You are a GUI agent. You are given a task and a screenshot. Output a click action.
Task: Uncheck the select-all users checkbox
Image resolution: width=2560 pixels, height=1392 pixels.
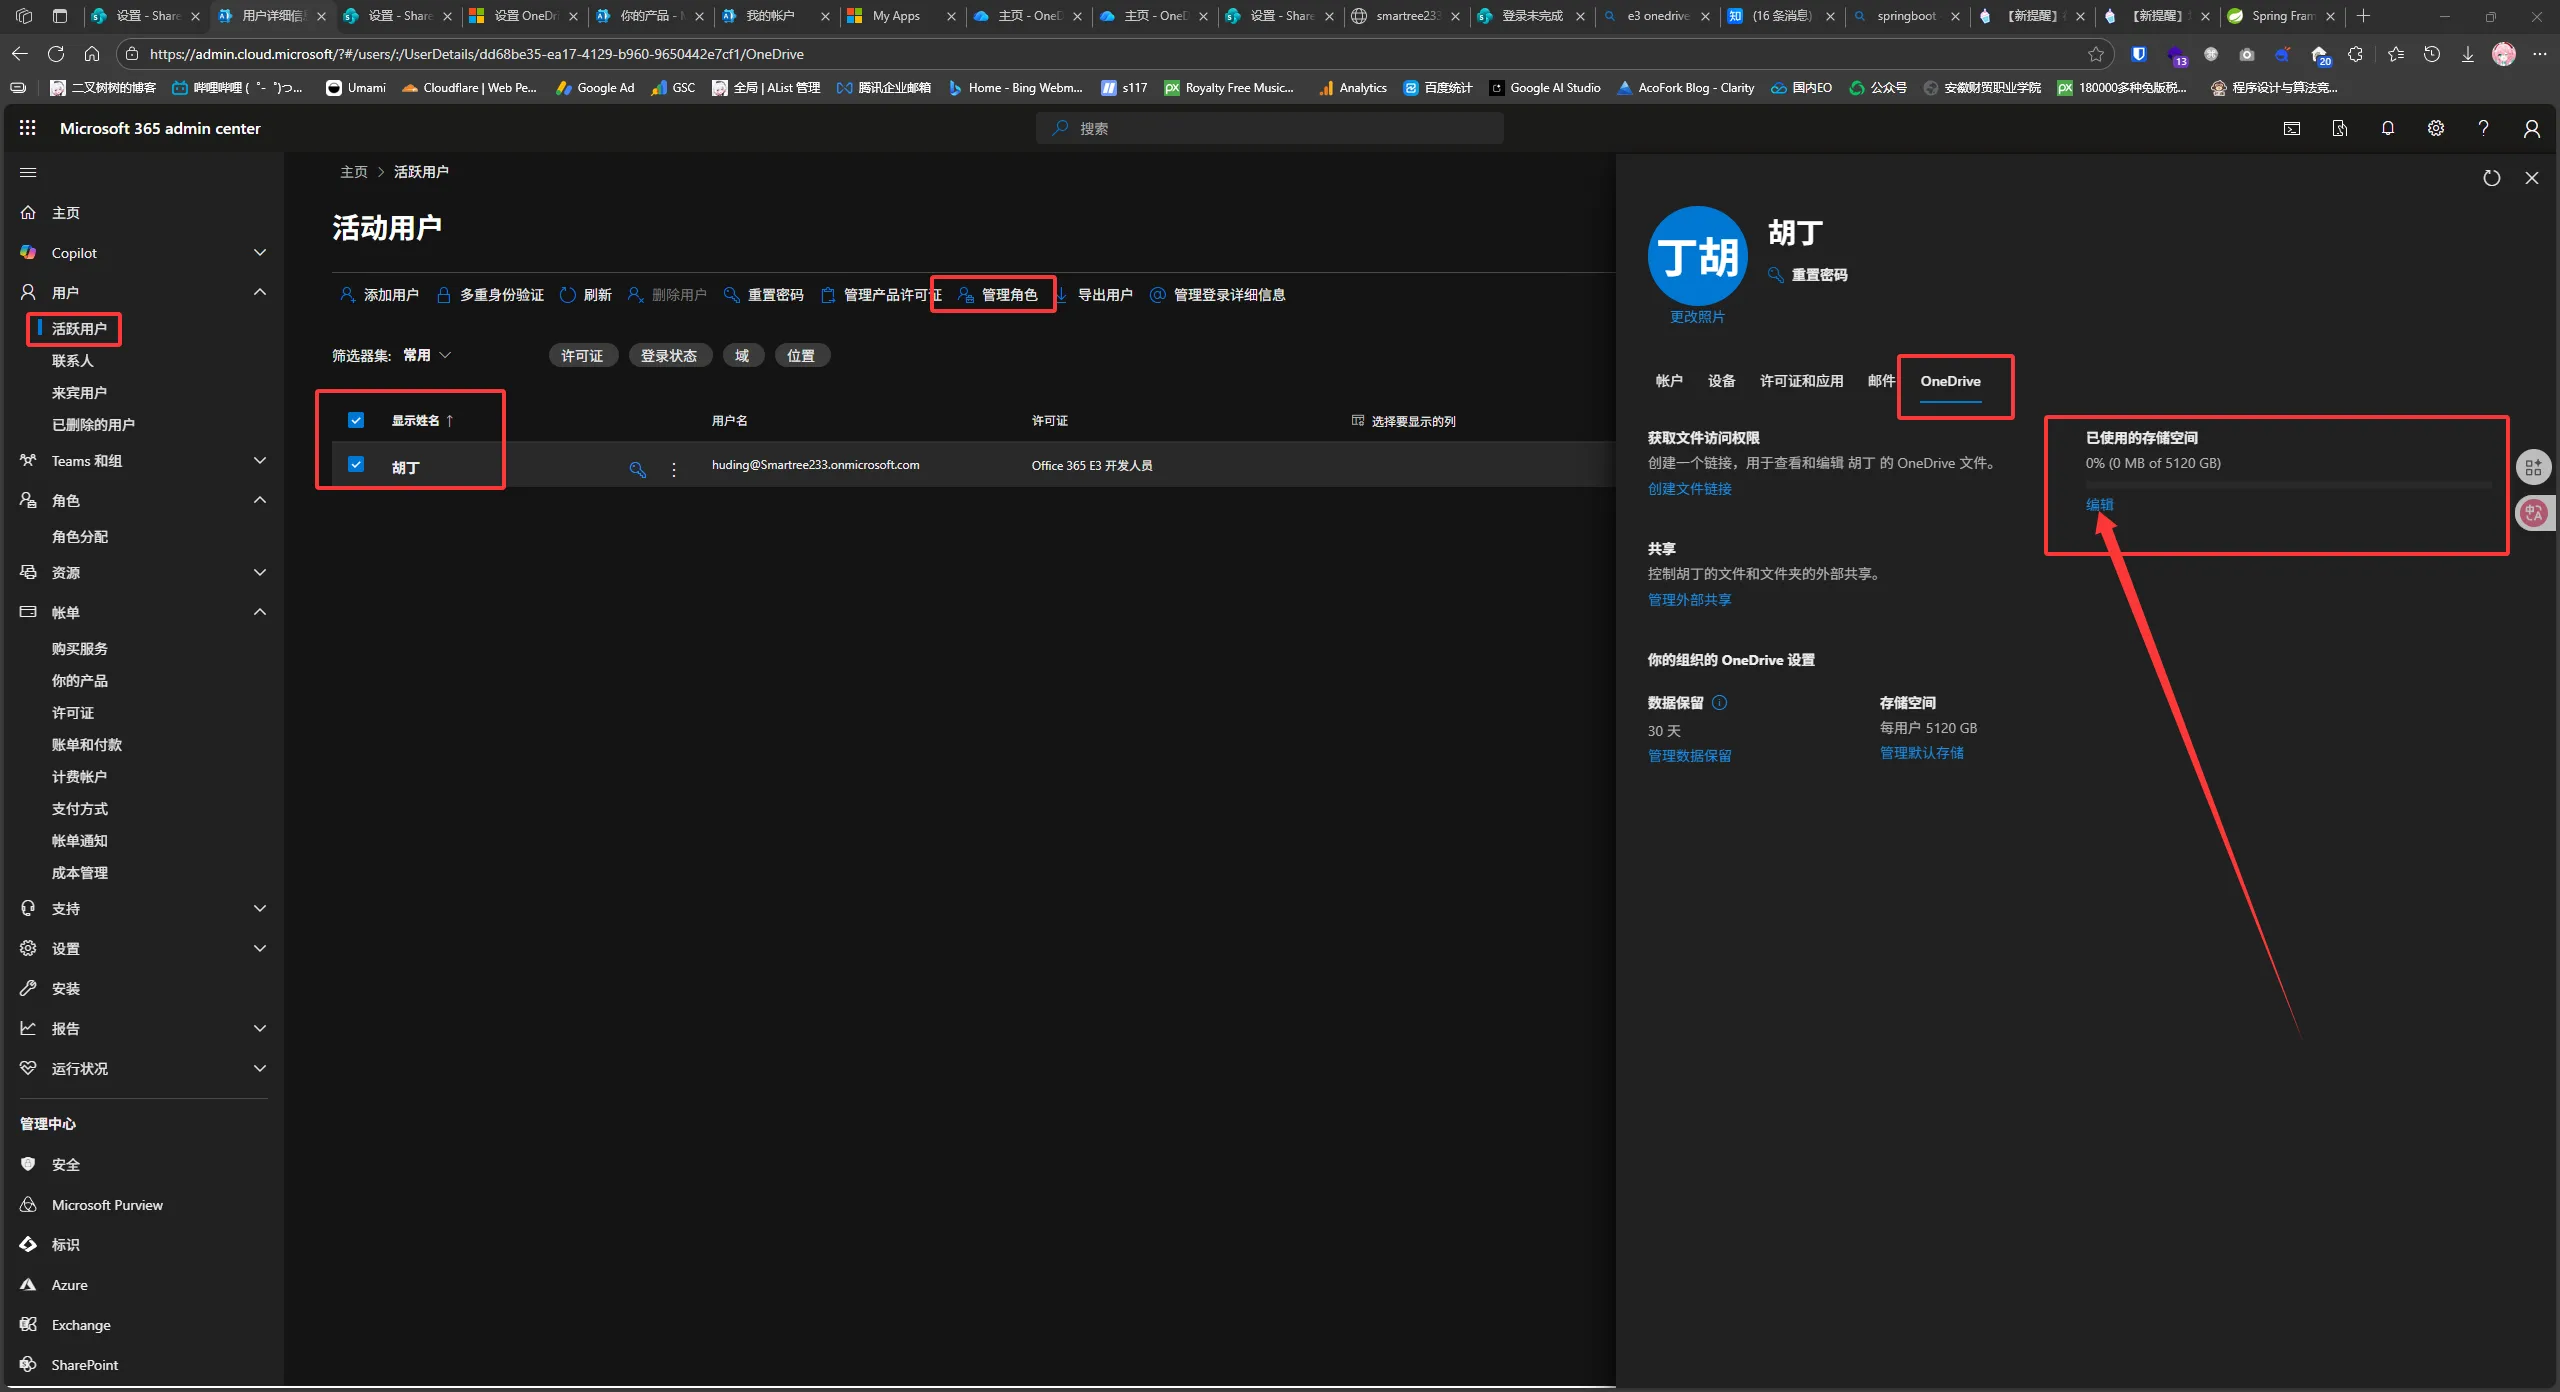tap(356, 420)
